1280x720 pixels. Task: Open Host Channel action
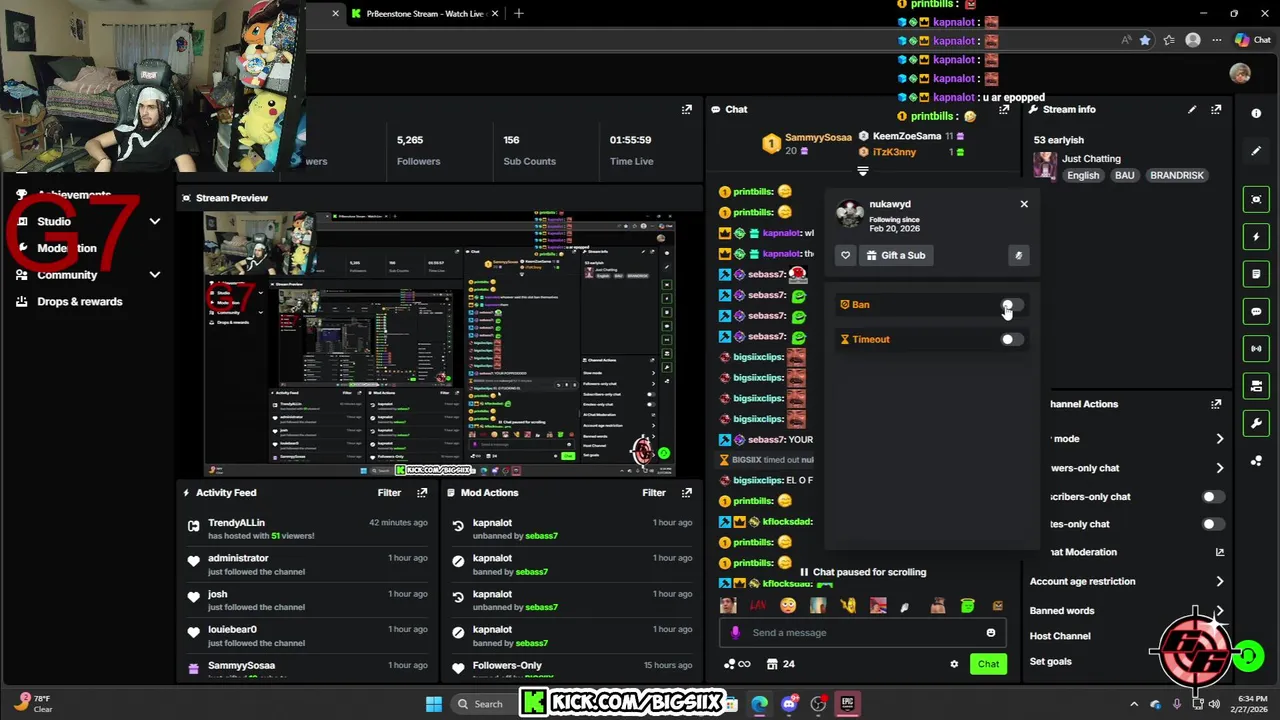click(x=1060, y=636)
